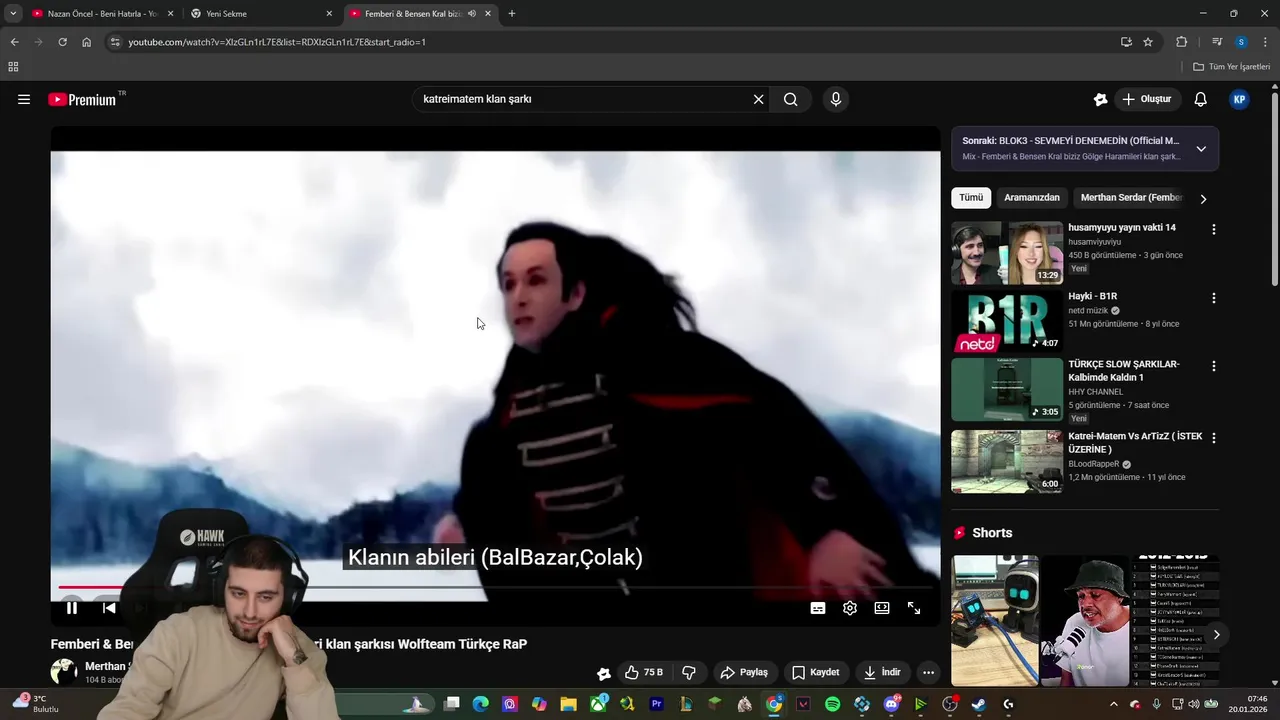Image resolution: width=1280 pixels, height=720 pixels.
Task: Open Katrei-Matem Vs ArTizZ video title
Action: [1135, 443]
